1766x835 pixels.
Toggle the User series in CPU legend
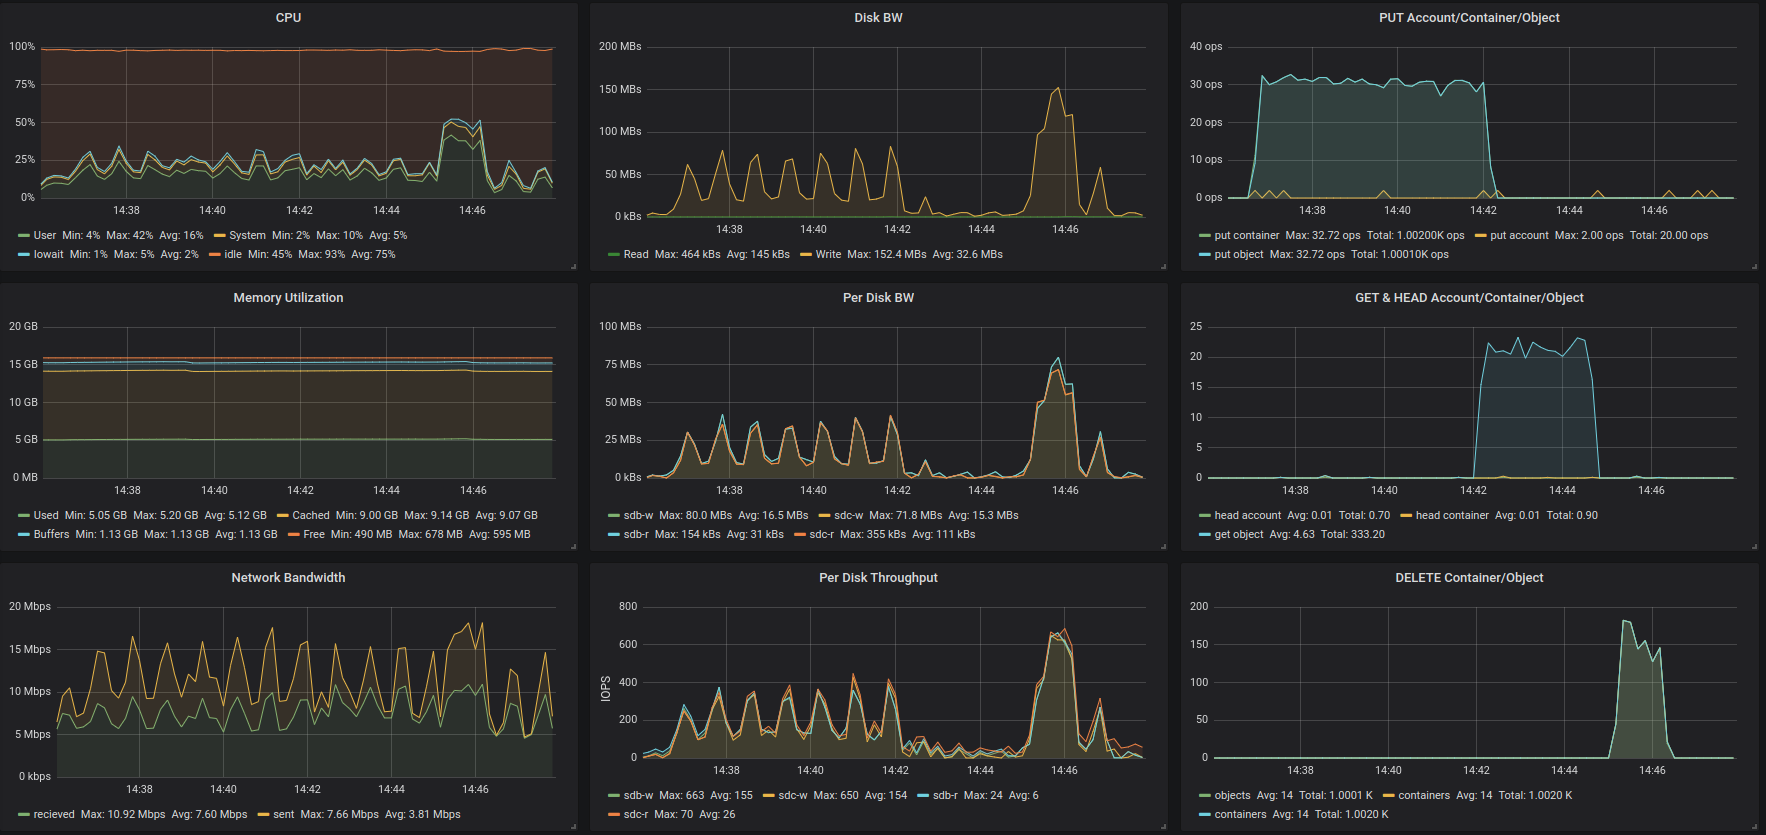click(45, 236)
